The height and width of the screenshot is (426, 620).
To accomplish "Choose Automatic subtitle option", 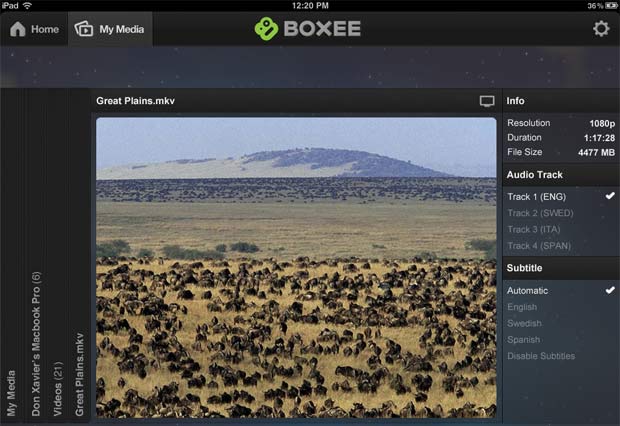I will click(x=560, y=291).
